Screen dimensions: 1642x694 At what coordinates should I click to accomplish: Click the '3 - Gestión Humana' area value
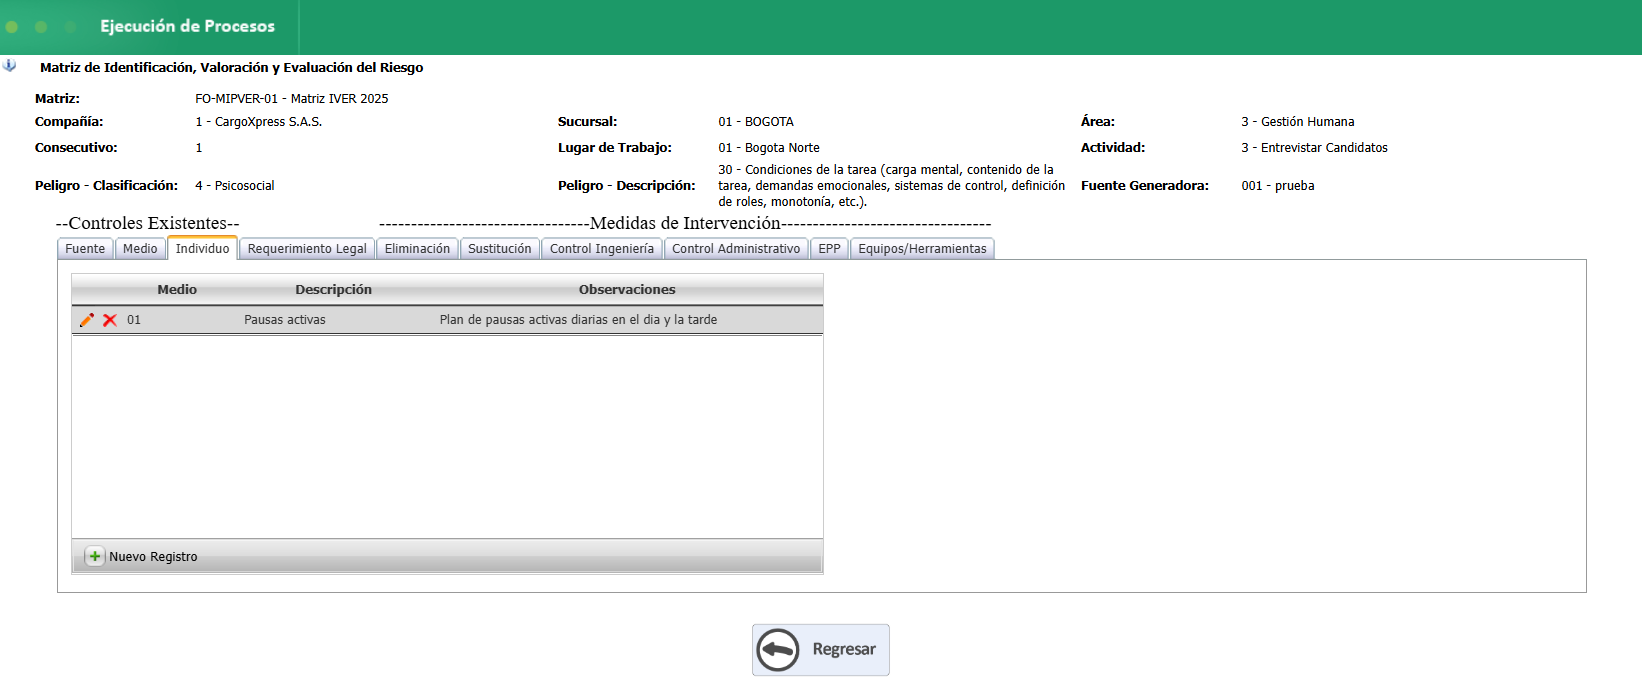tap(1298, 122)
